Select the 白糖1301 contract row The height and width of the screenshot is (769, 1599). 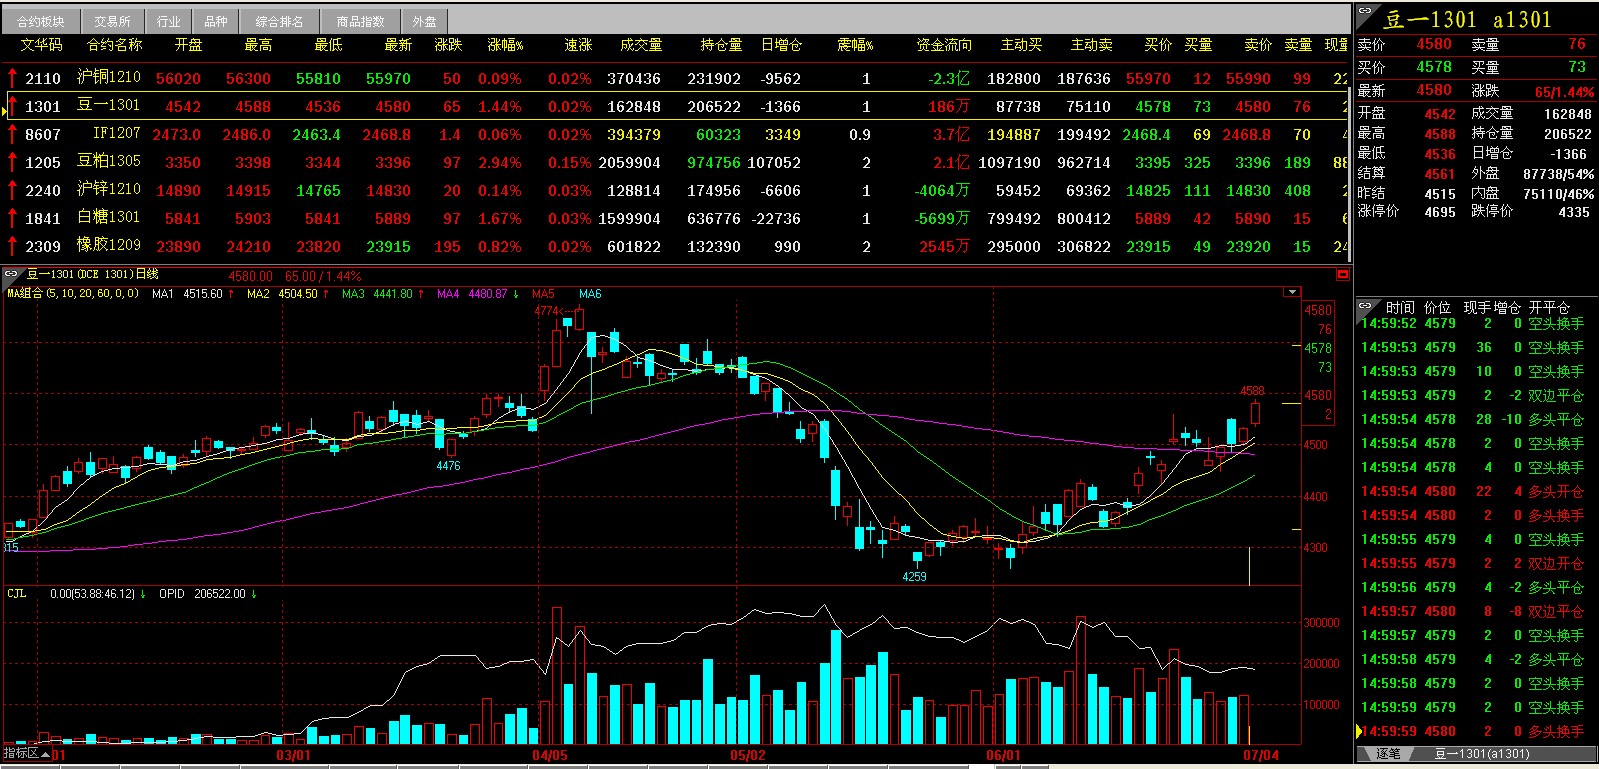click(x=109, y=218)
